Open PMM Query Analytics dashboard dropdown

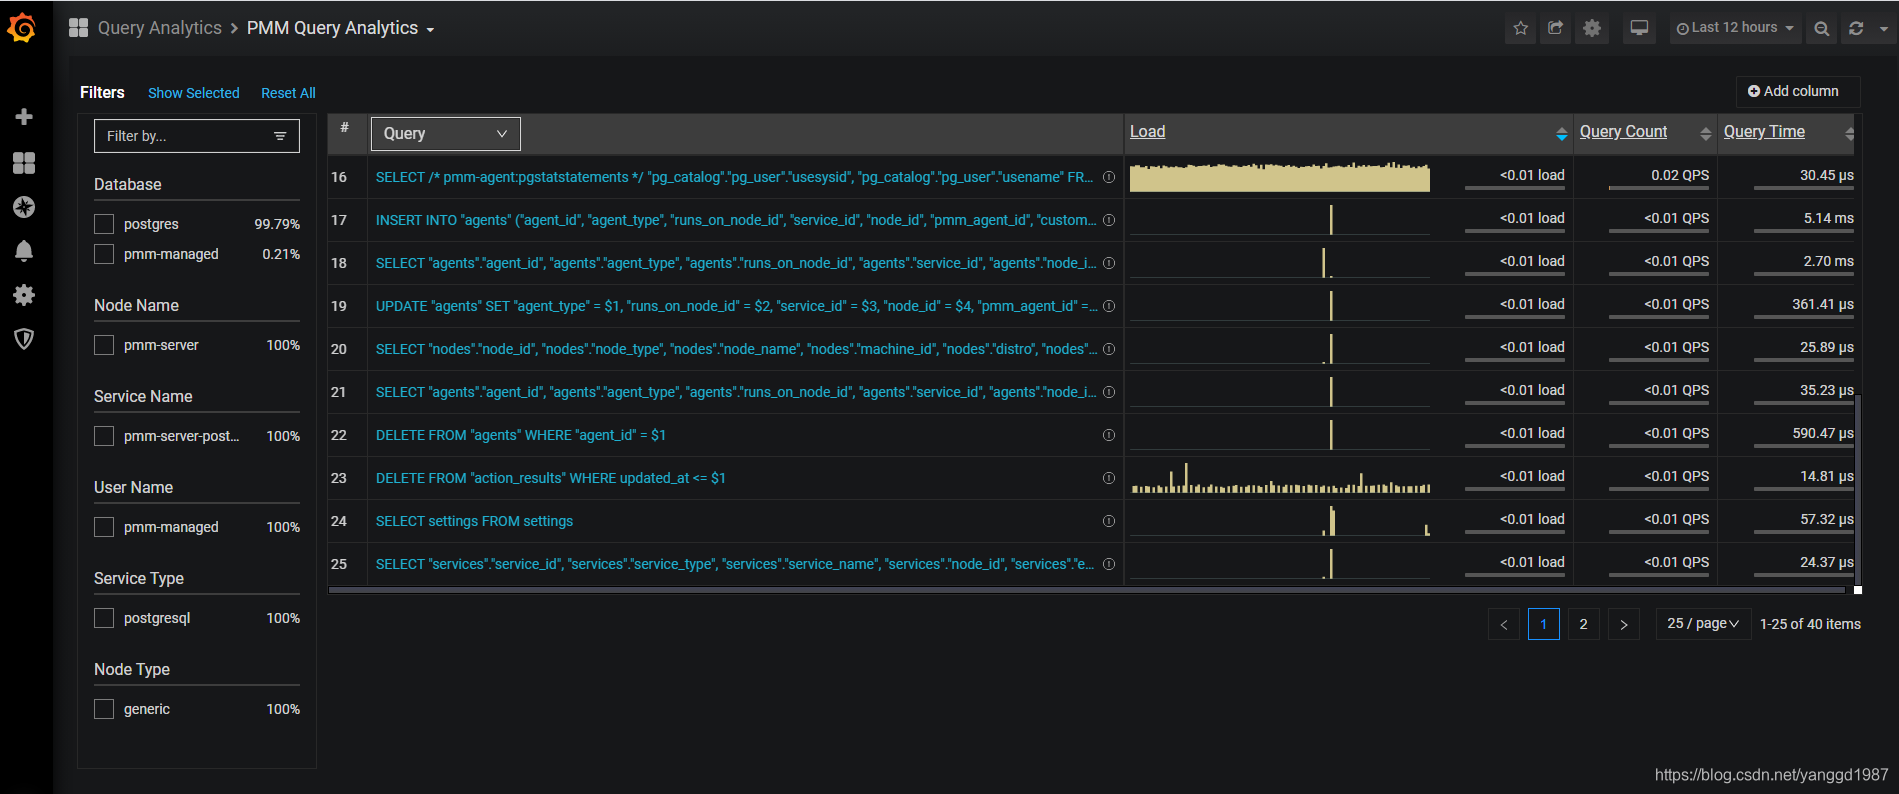[340, 28]
